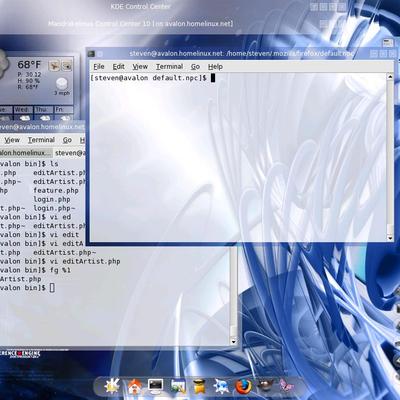Switch to second 'steven@a' tab in back terminal
The image size is (400, 400).
click(x=69, y=153)
